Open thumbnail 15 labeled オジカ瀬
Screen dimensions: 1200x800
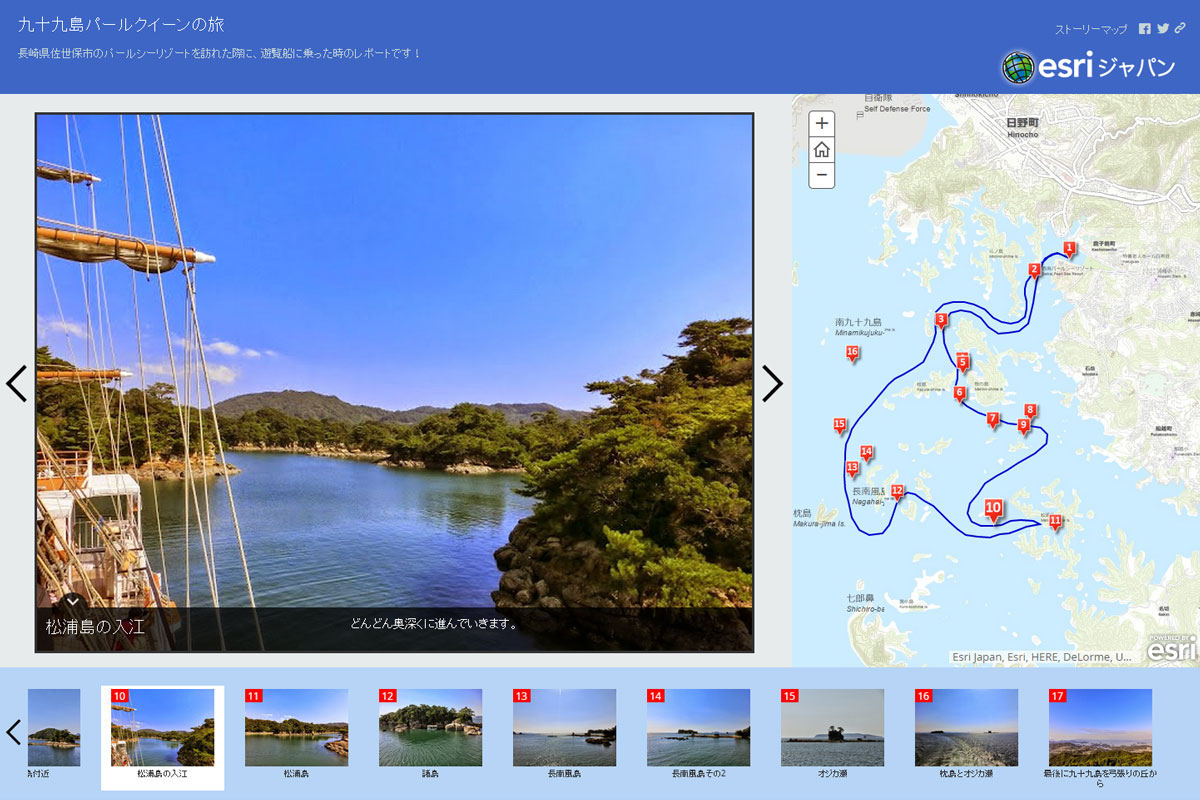pyautogui.click(x=832, y=728)
